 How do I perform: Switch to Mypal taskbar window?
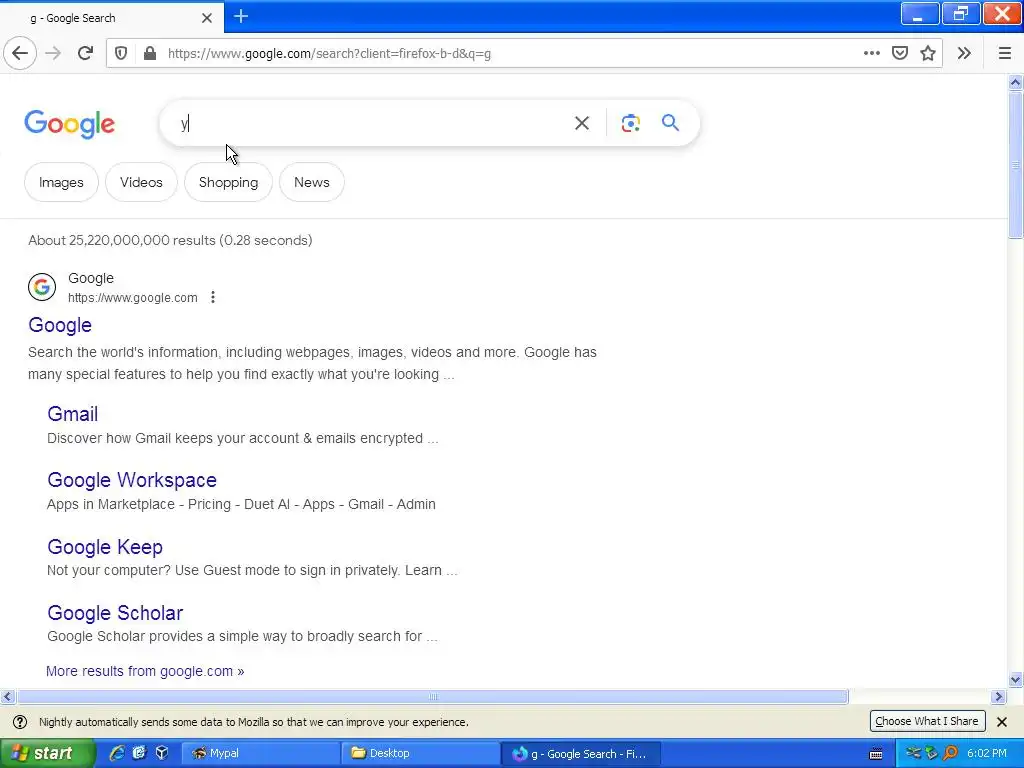click(x=260, y=753)
